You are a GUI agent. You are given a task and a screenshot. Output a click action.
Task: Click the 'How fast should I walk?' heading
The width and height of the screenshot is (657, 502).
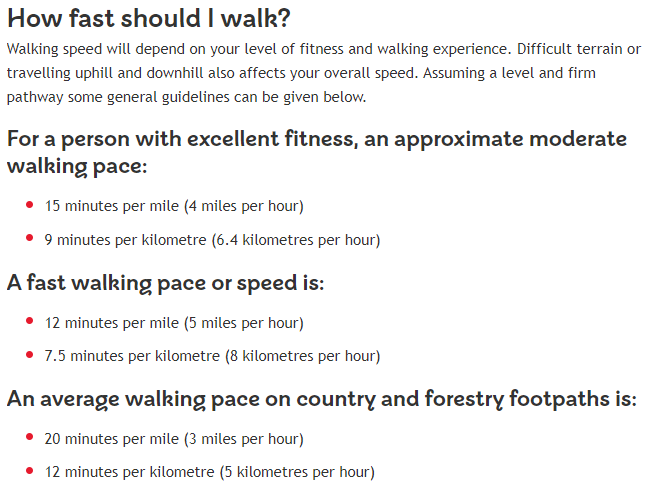click(149, 19)
